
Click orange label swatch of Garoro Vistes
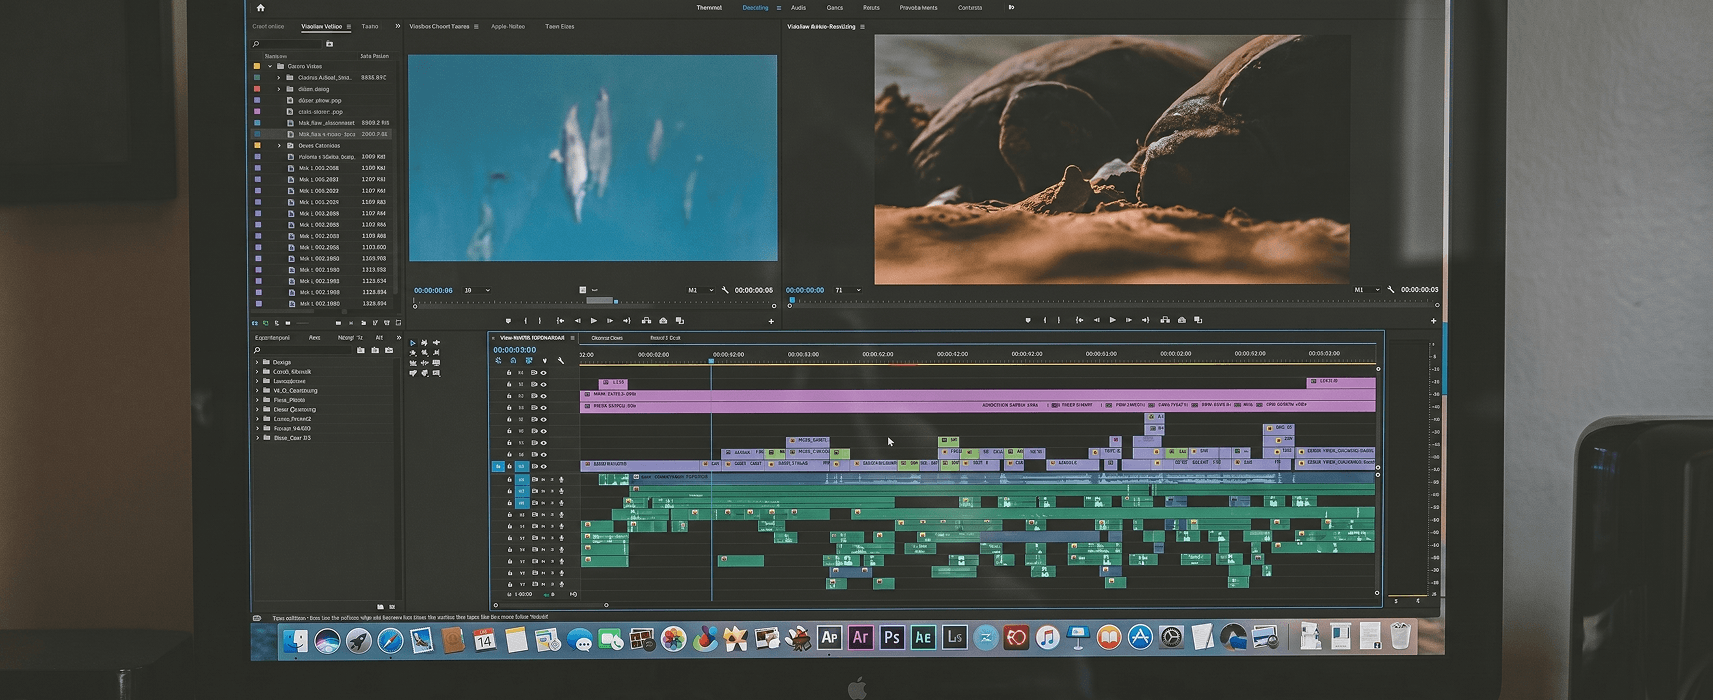(257, 66)
